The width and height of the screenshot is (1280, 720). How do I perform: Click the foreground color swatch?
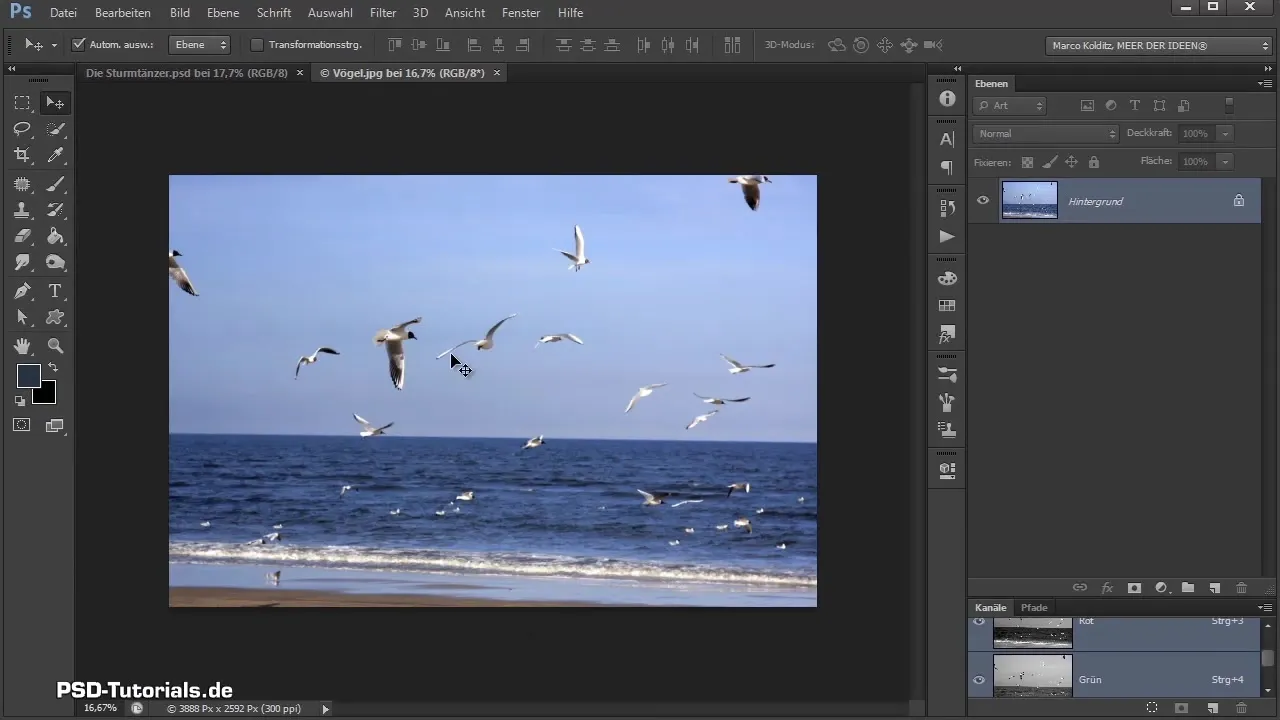click(28, 375)
